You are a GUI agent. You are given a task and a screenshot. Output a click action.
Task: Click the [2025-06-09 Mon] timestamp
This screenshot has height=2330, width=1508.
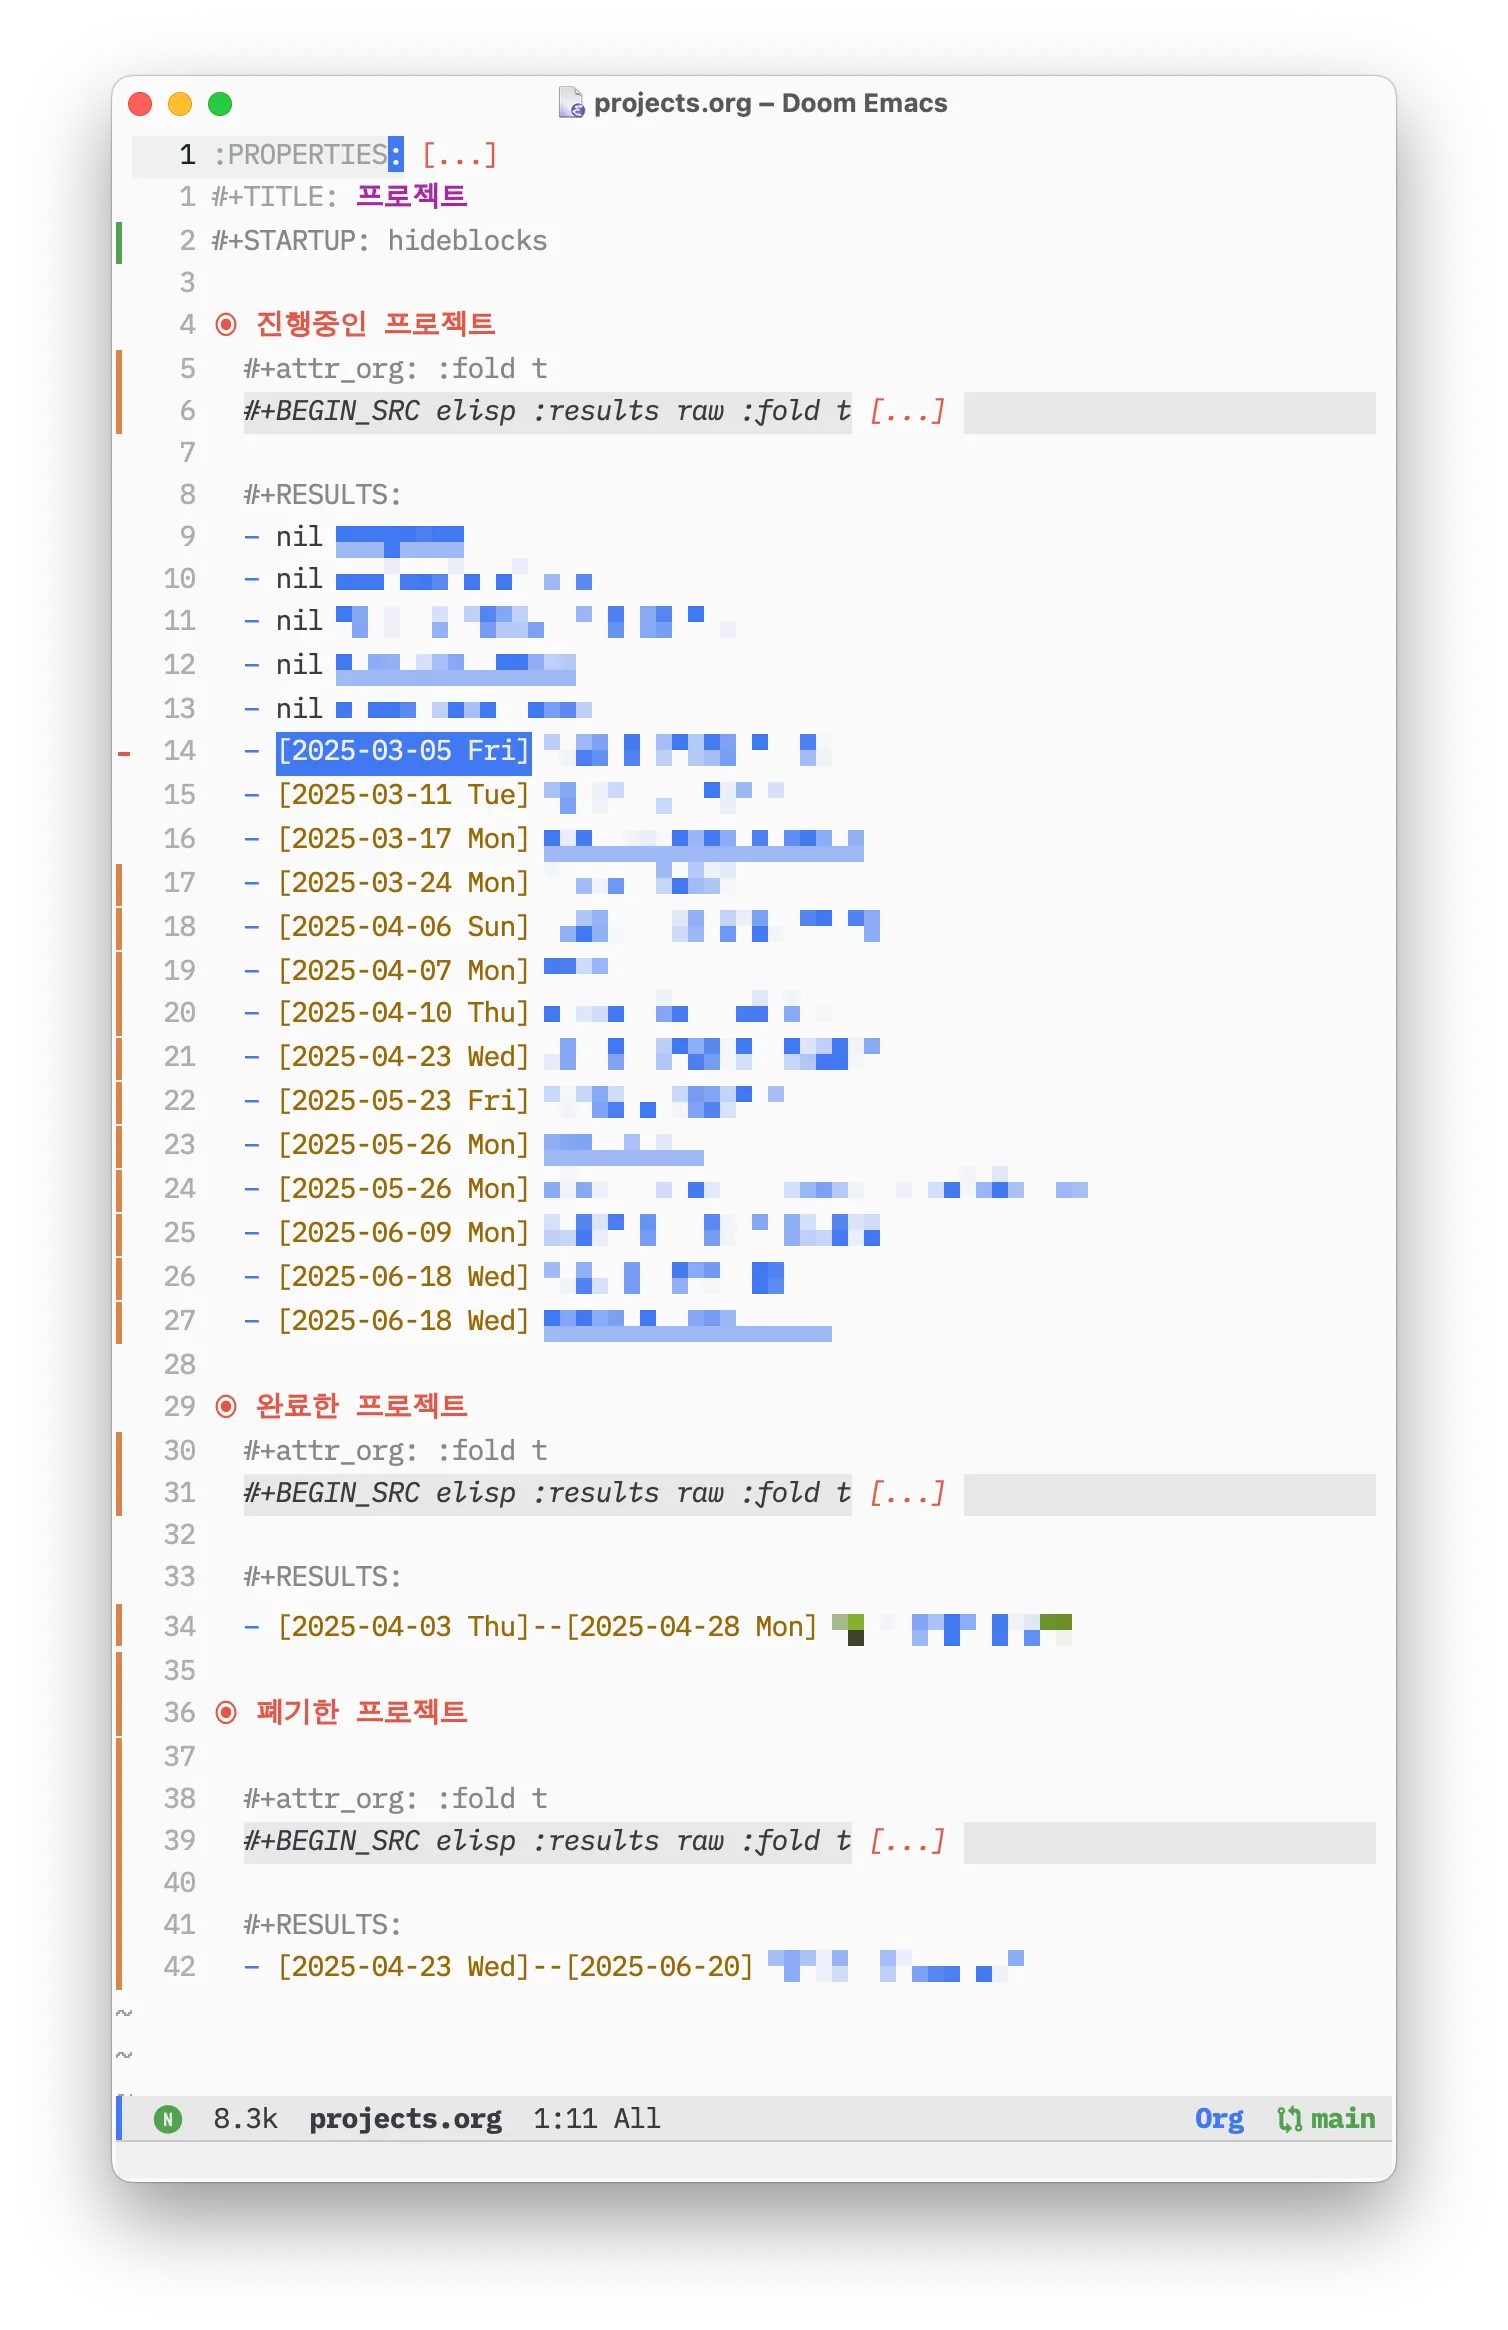coord(403,1233)
